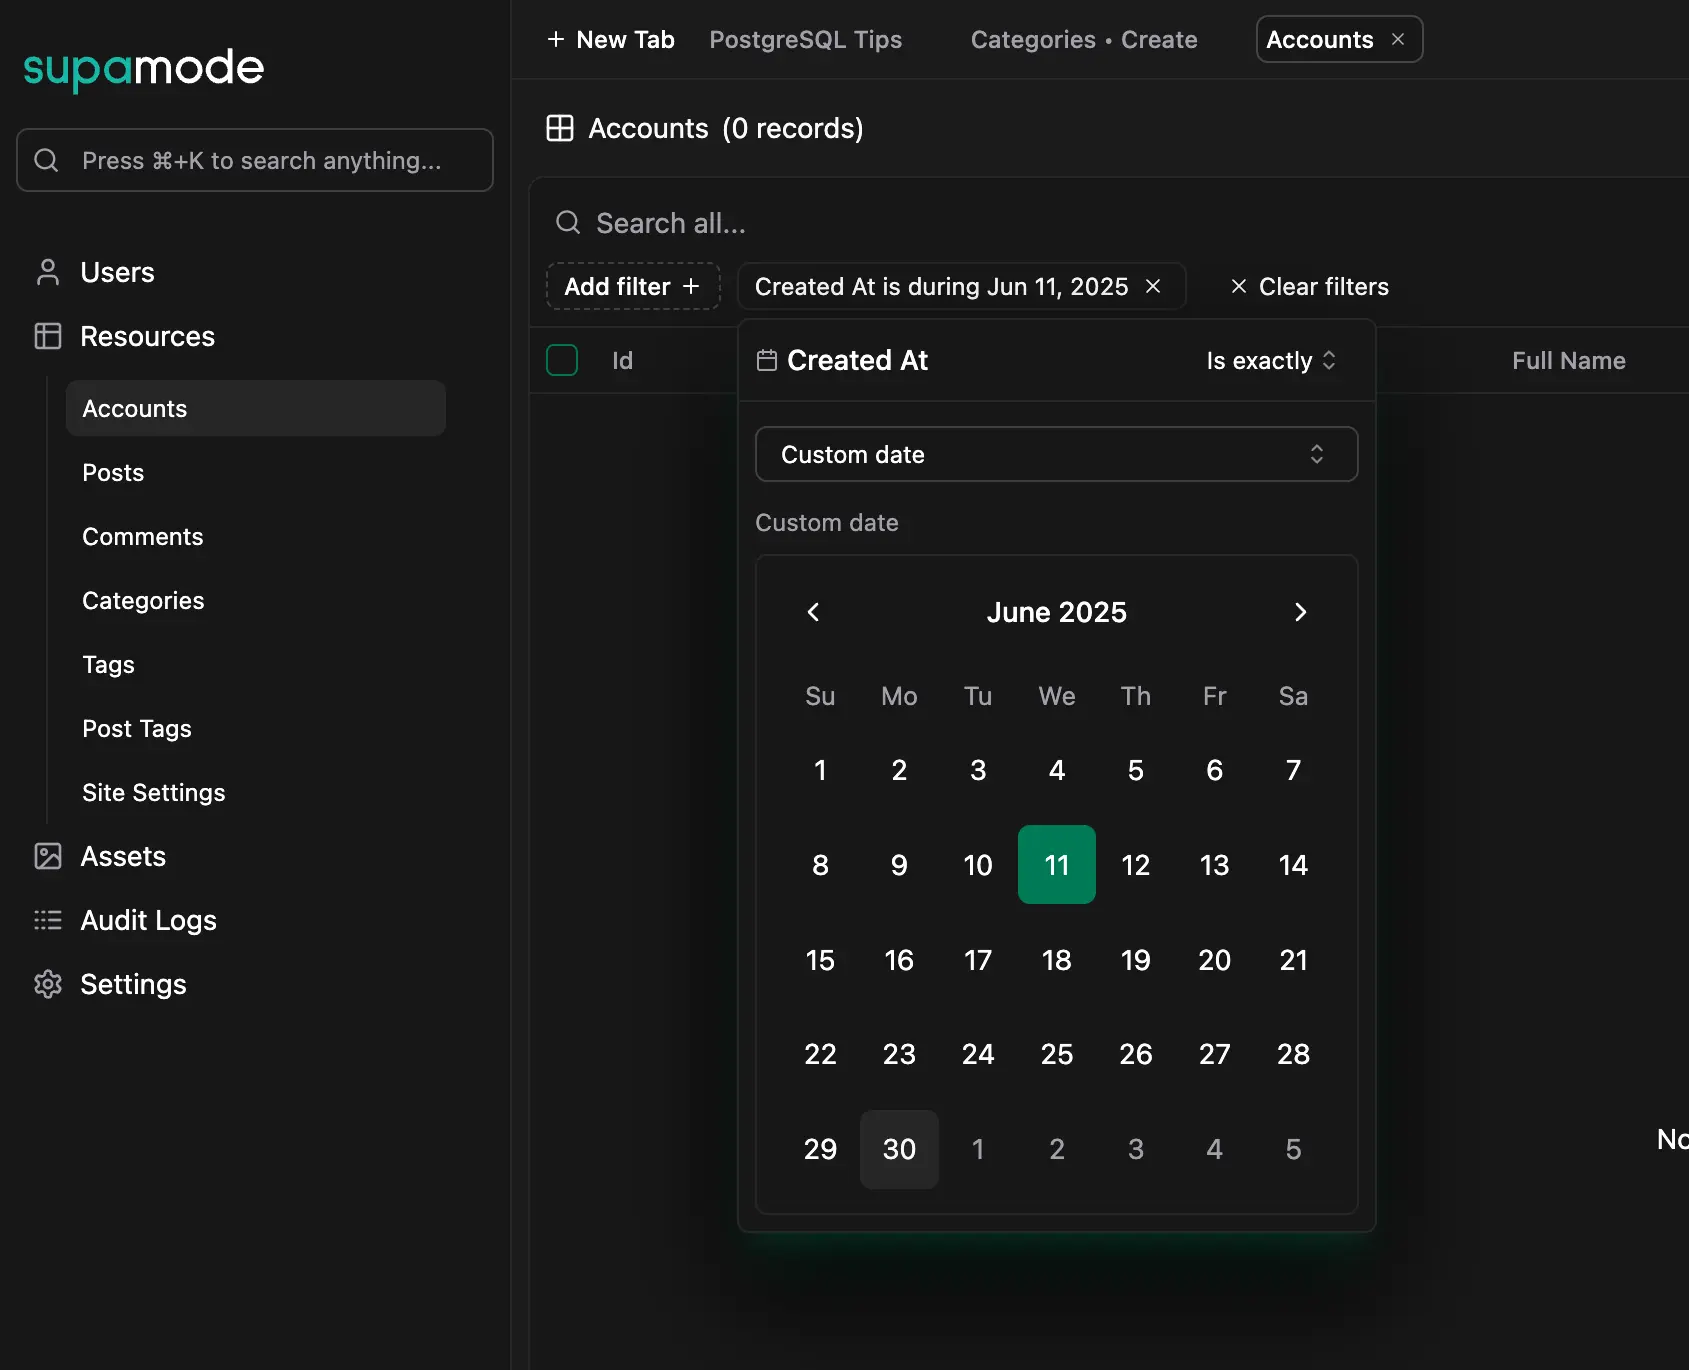Click the Audit Logs list icon
Screen dimensions: 1689x1370
[x=47, y=920]
